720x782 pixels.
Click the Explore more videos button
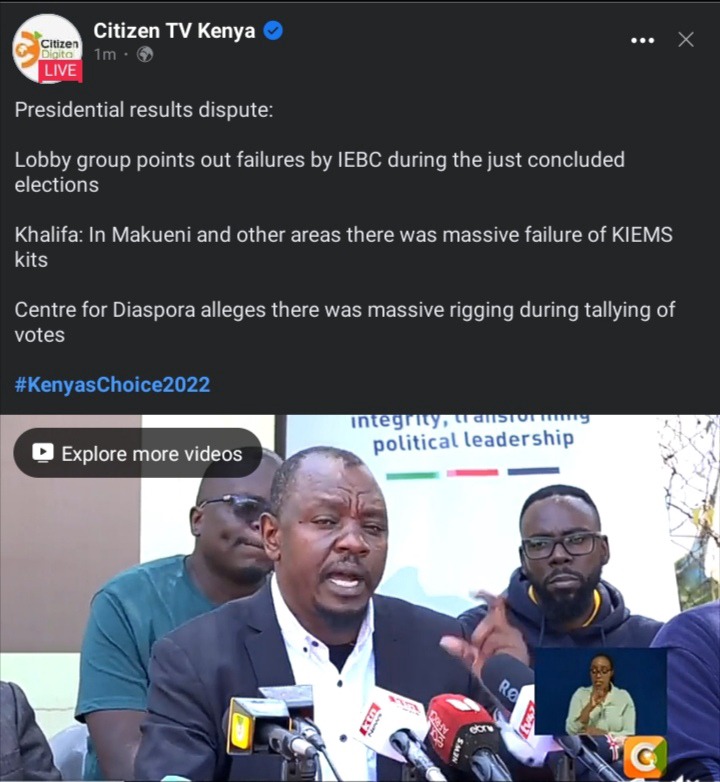coord(138,453)
